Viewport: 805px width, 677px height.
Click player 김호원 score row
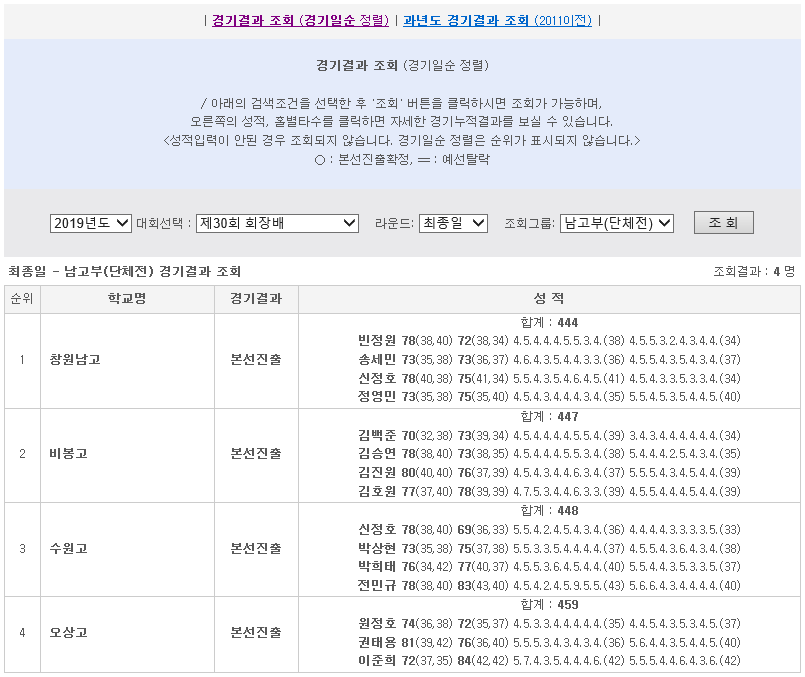tap(549, 492)
